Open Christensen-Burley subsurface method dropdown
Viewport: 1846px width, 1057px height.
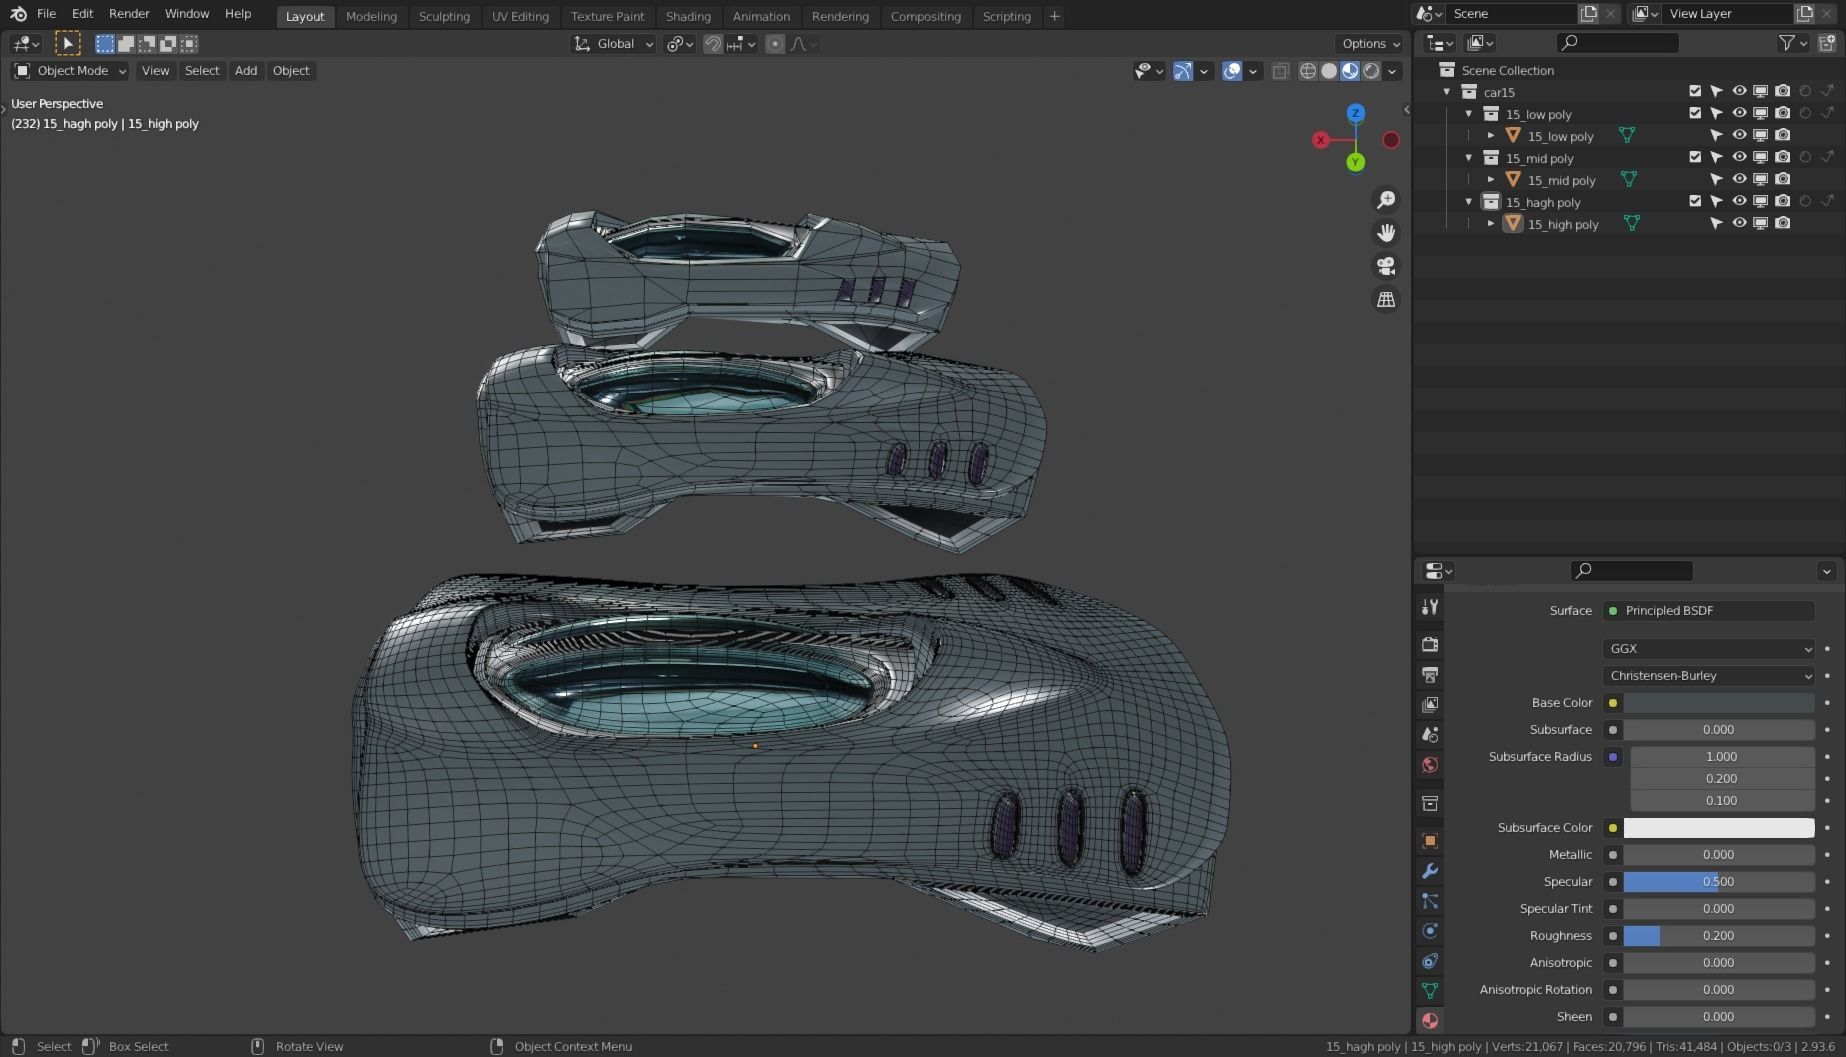(x=1708, y=676)
